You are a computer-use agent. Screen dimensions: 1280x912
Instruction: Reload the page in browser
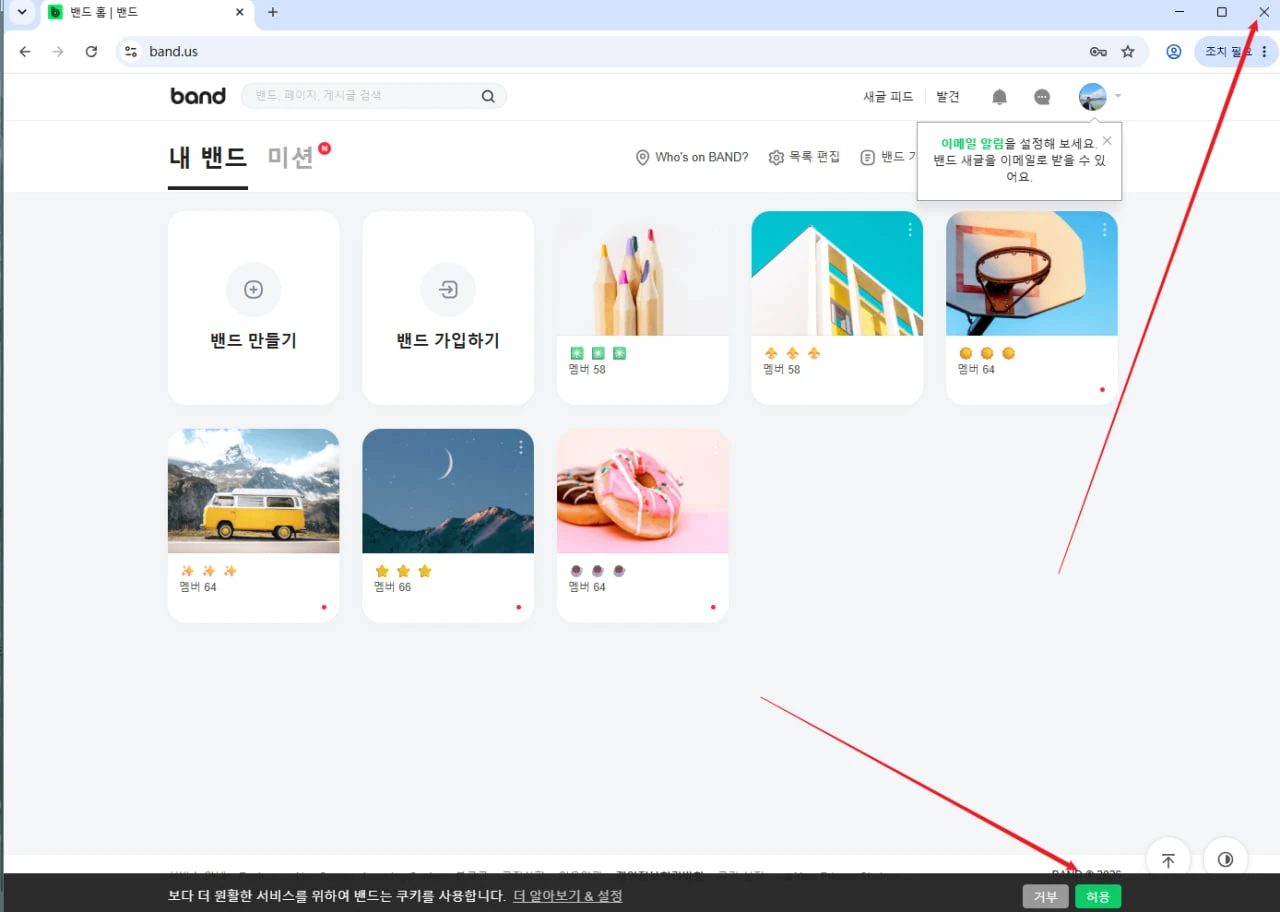click(x=91, y=51)
